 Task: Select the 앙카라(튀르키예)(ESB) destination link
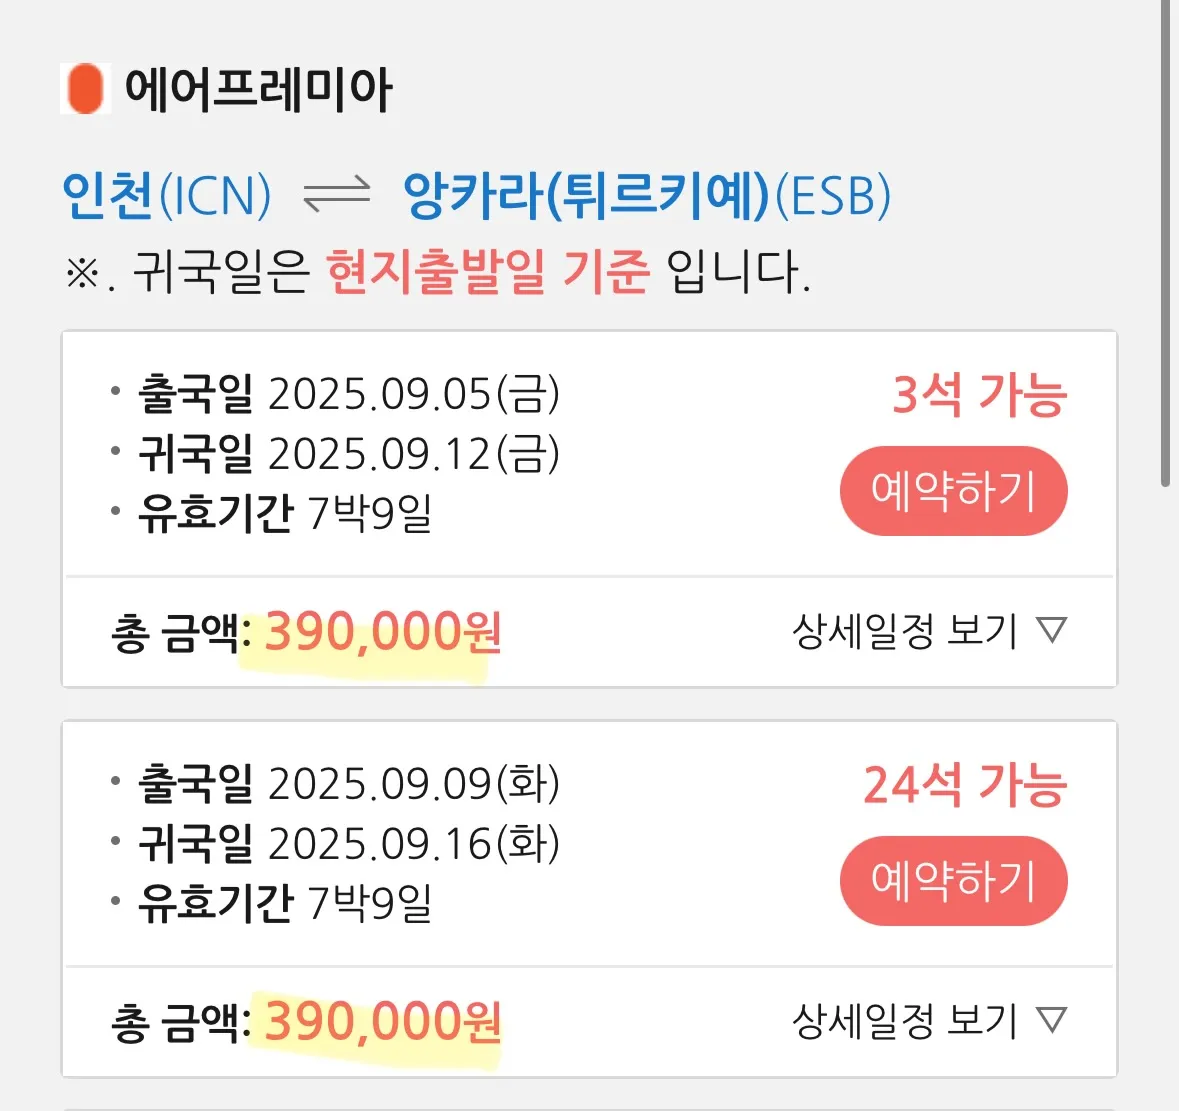(x=646, y=195)
